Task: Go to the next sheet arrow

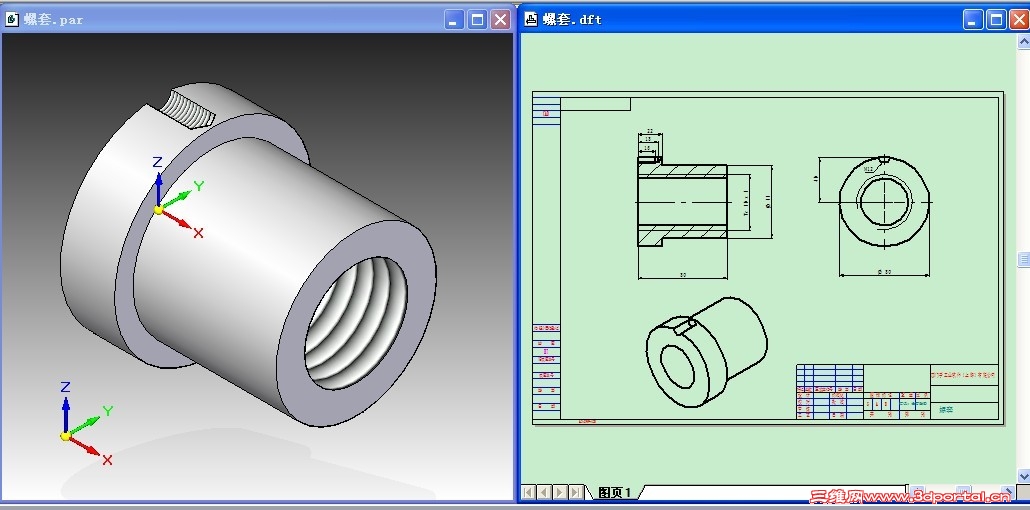Action: [x=560, y=492]
